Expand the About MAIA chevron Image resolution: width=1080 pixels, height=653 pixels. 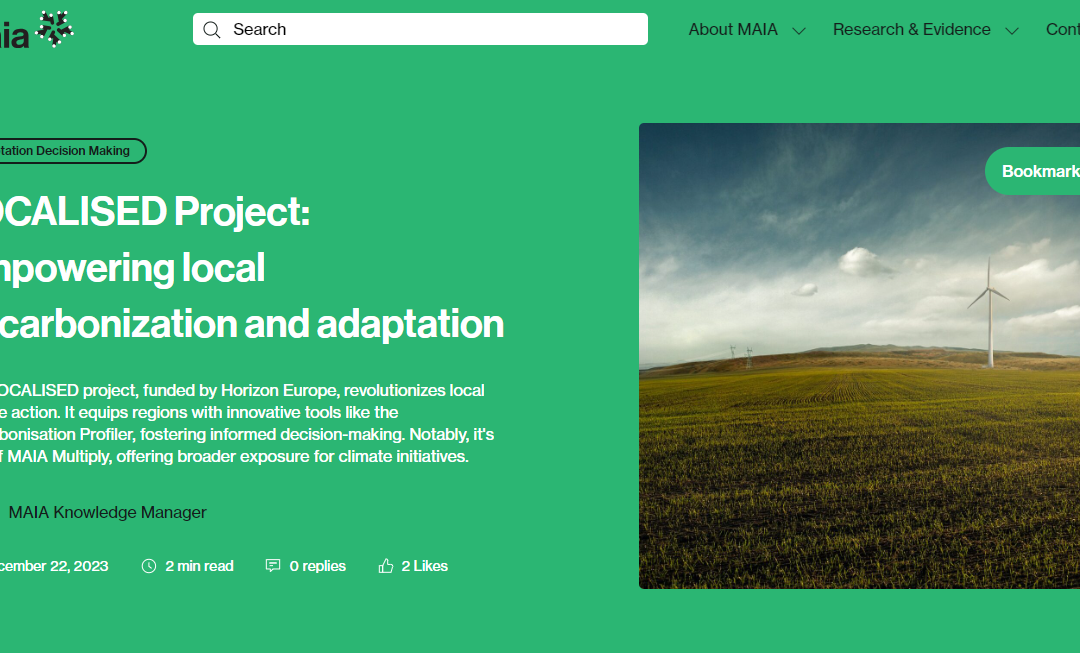coord(799,30)
